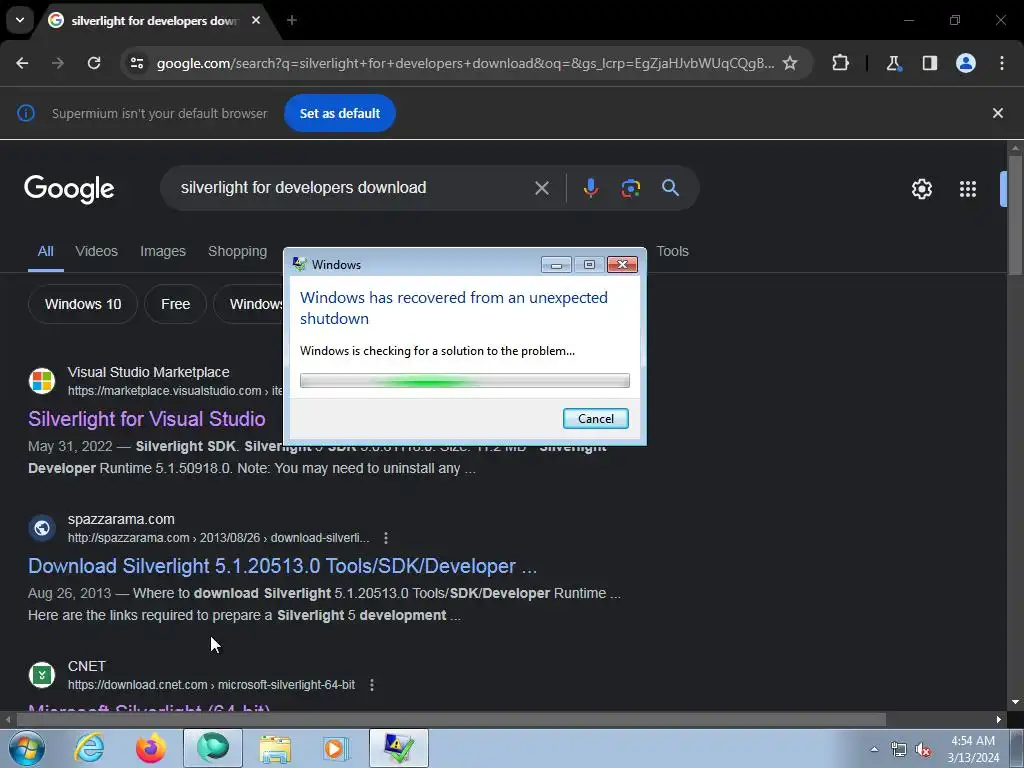Apply the Free filter chip
The image size is (1024, 768).
[176, 304]
